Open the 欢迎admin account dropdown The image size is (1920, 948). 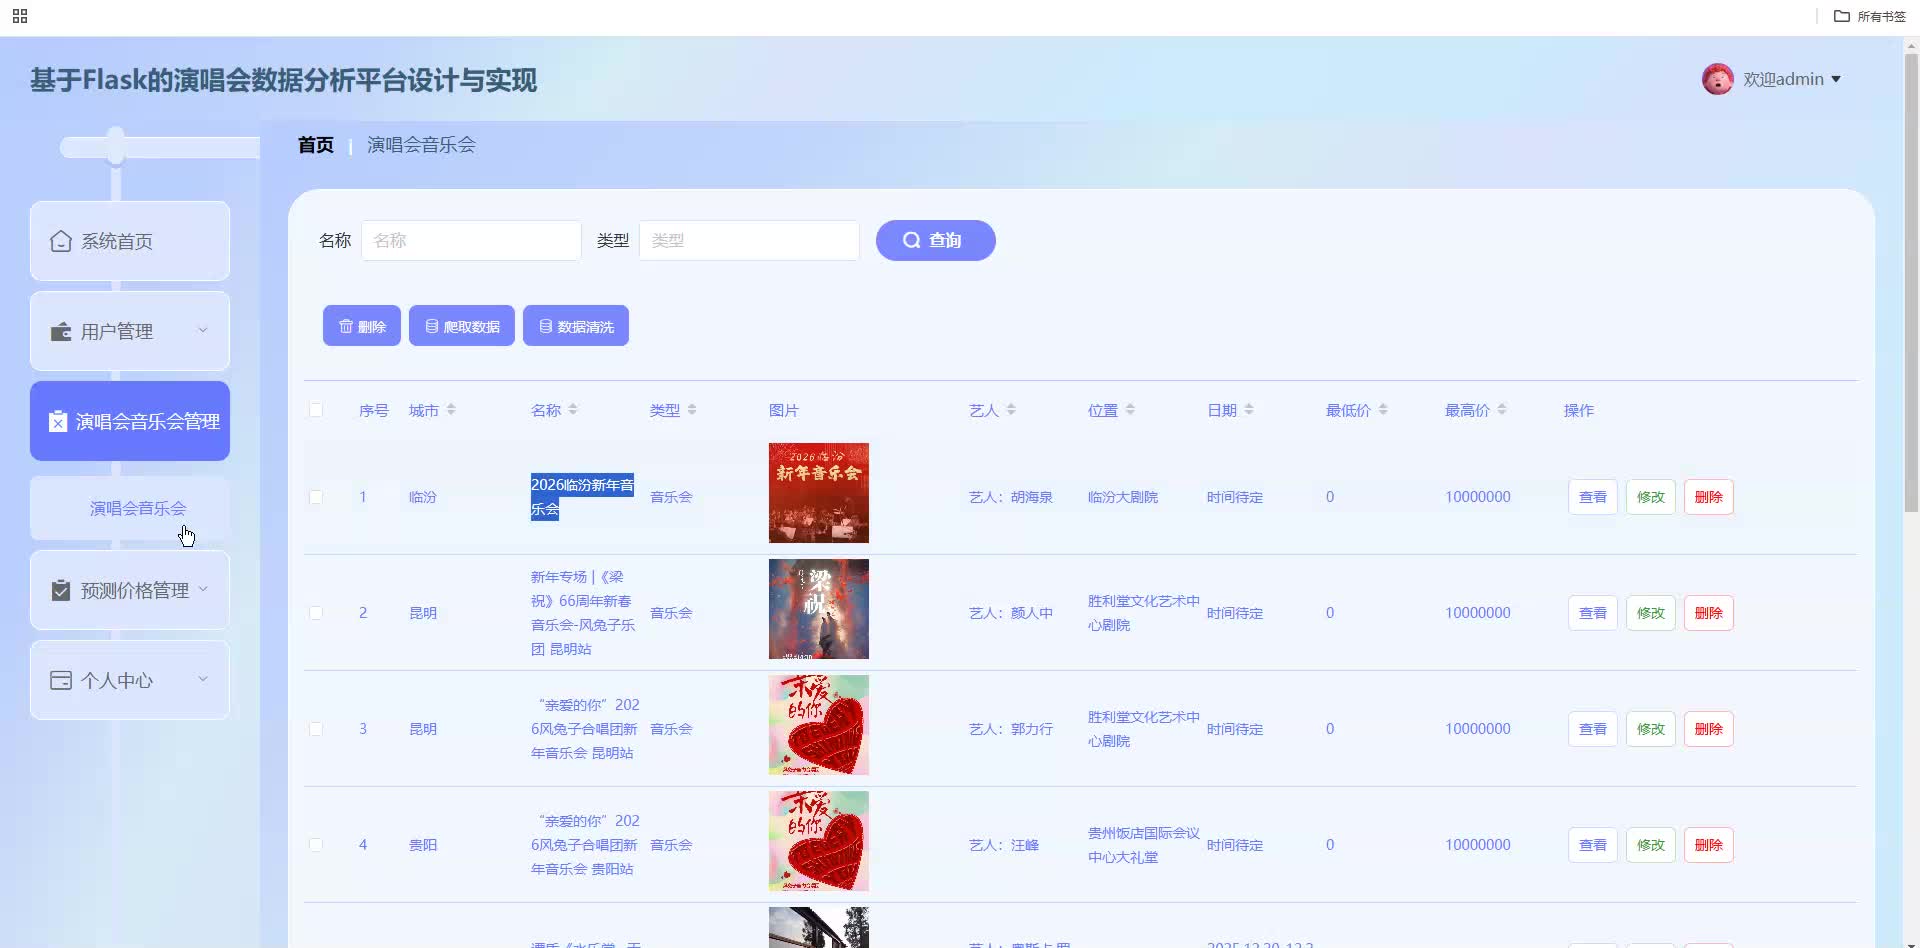[x=1792, y=79]
